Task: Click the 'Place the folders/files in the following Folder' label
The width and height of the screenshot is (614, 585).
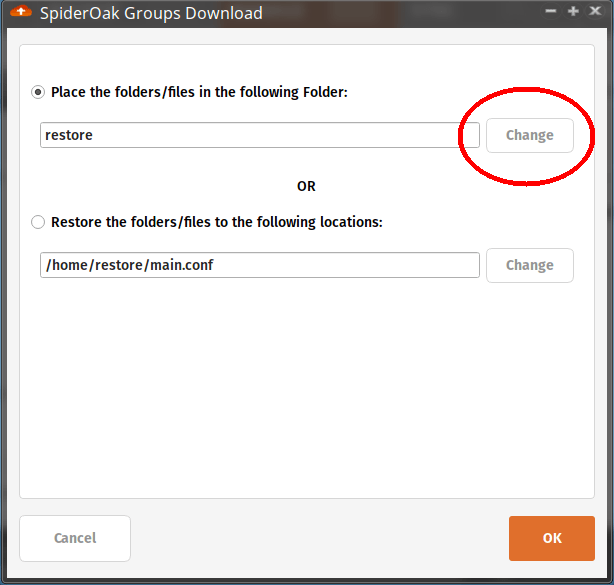Action: (x=199, y=92)
